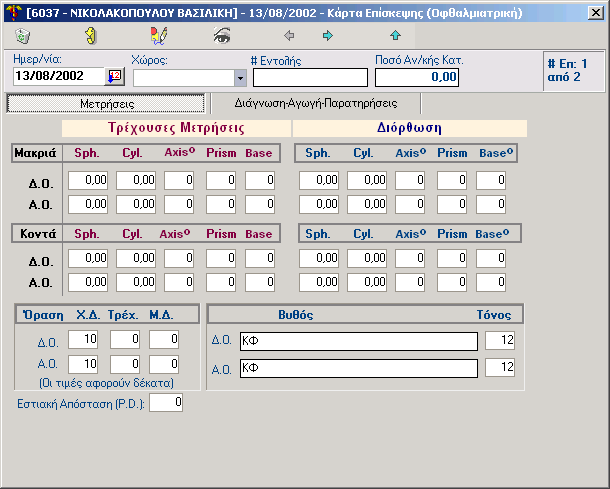Click Μακριά Δ.Ο. Base current measurement field

260,181
